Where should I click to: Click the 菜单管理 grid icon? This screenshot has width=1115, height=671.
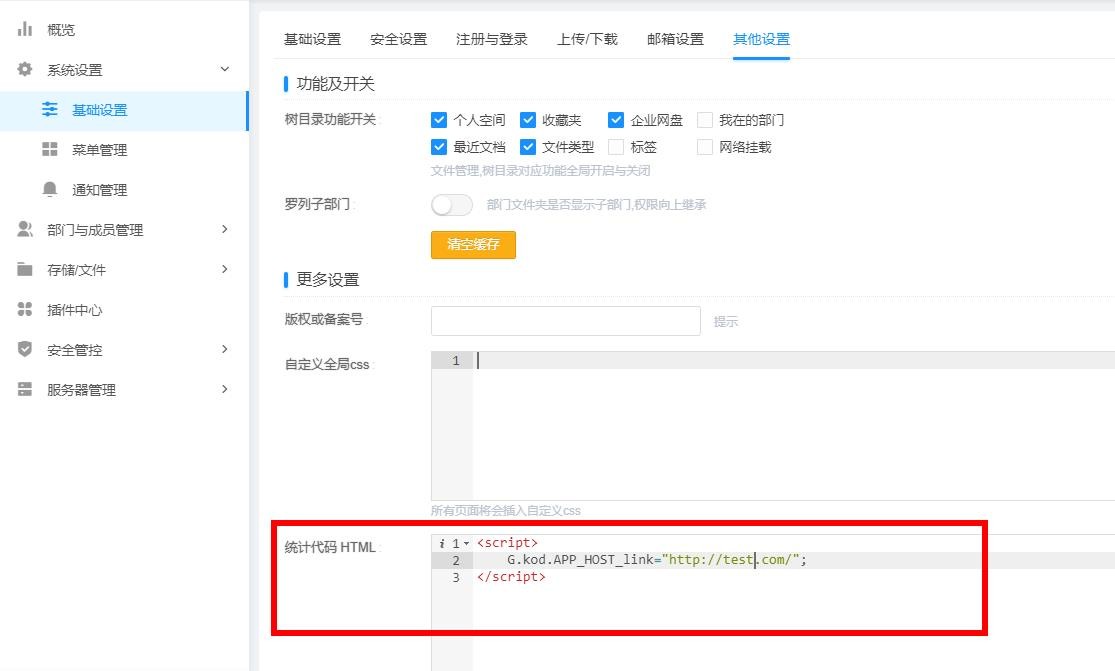coord(50,149)
